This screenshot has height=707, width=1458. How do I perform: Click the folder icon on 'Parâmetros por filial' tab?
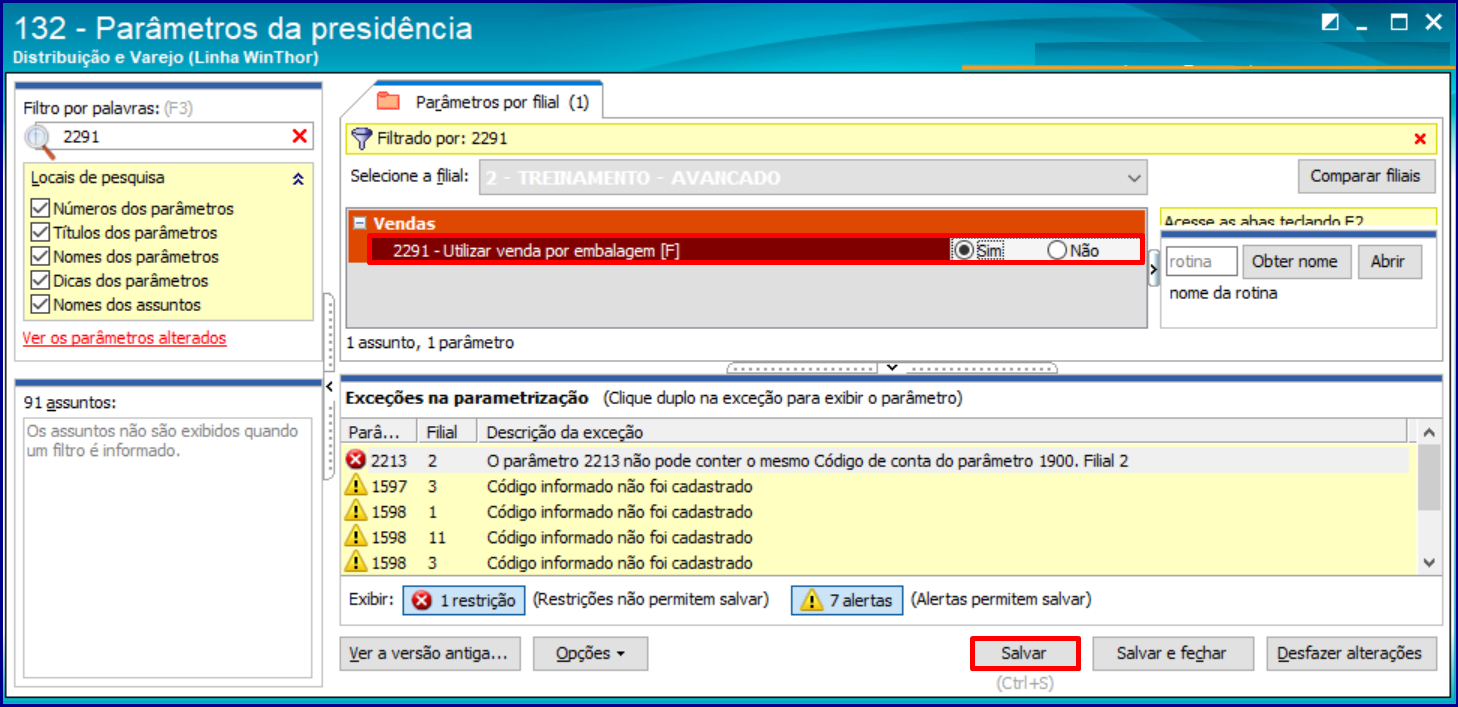click(x=388, y=101)
